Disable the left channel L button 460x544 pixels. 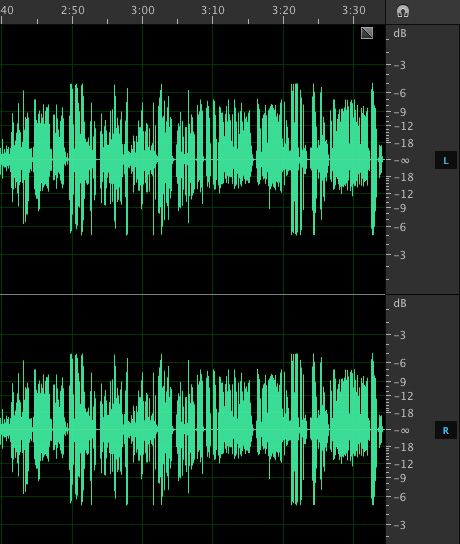pyautogui.click(x=446, y=160)
